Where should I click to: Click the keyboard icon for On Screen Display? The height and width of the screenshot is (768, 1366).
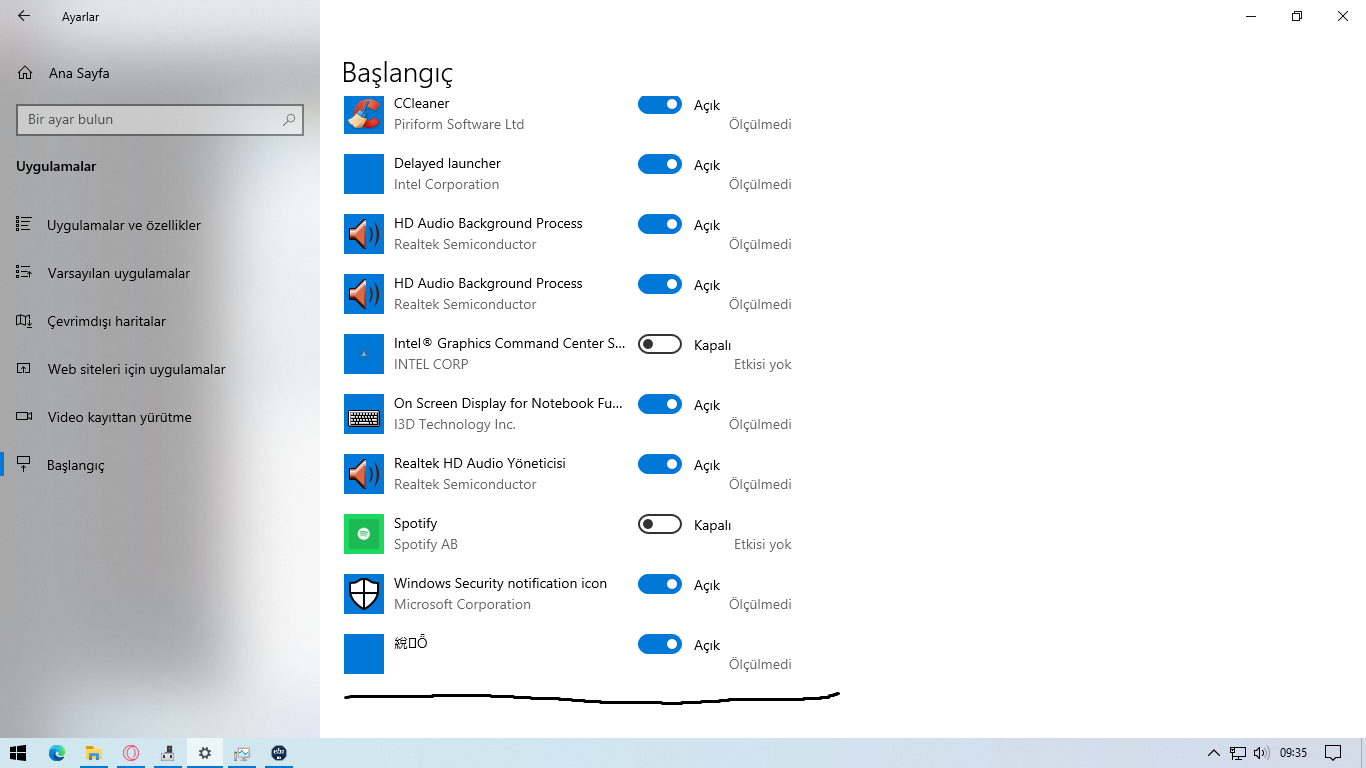pyautogui.click(x=364, y=414)
